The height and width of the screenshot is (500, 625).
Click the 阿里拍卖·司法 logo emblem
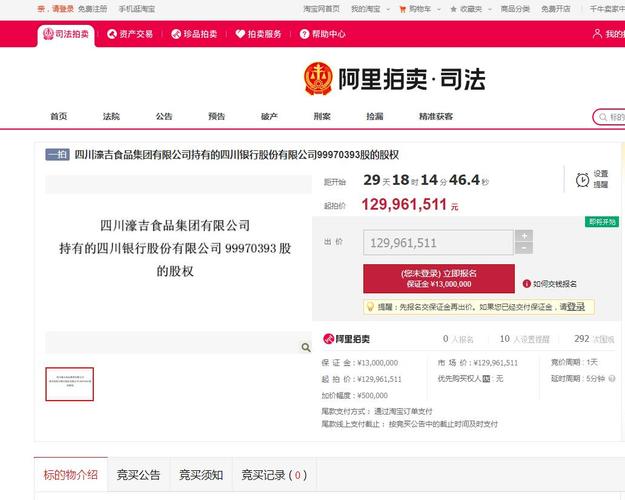[x=318, y=79]
